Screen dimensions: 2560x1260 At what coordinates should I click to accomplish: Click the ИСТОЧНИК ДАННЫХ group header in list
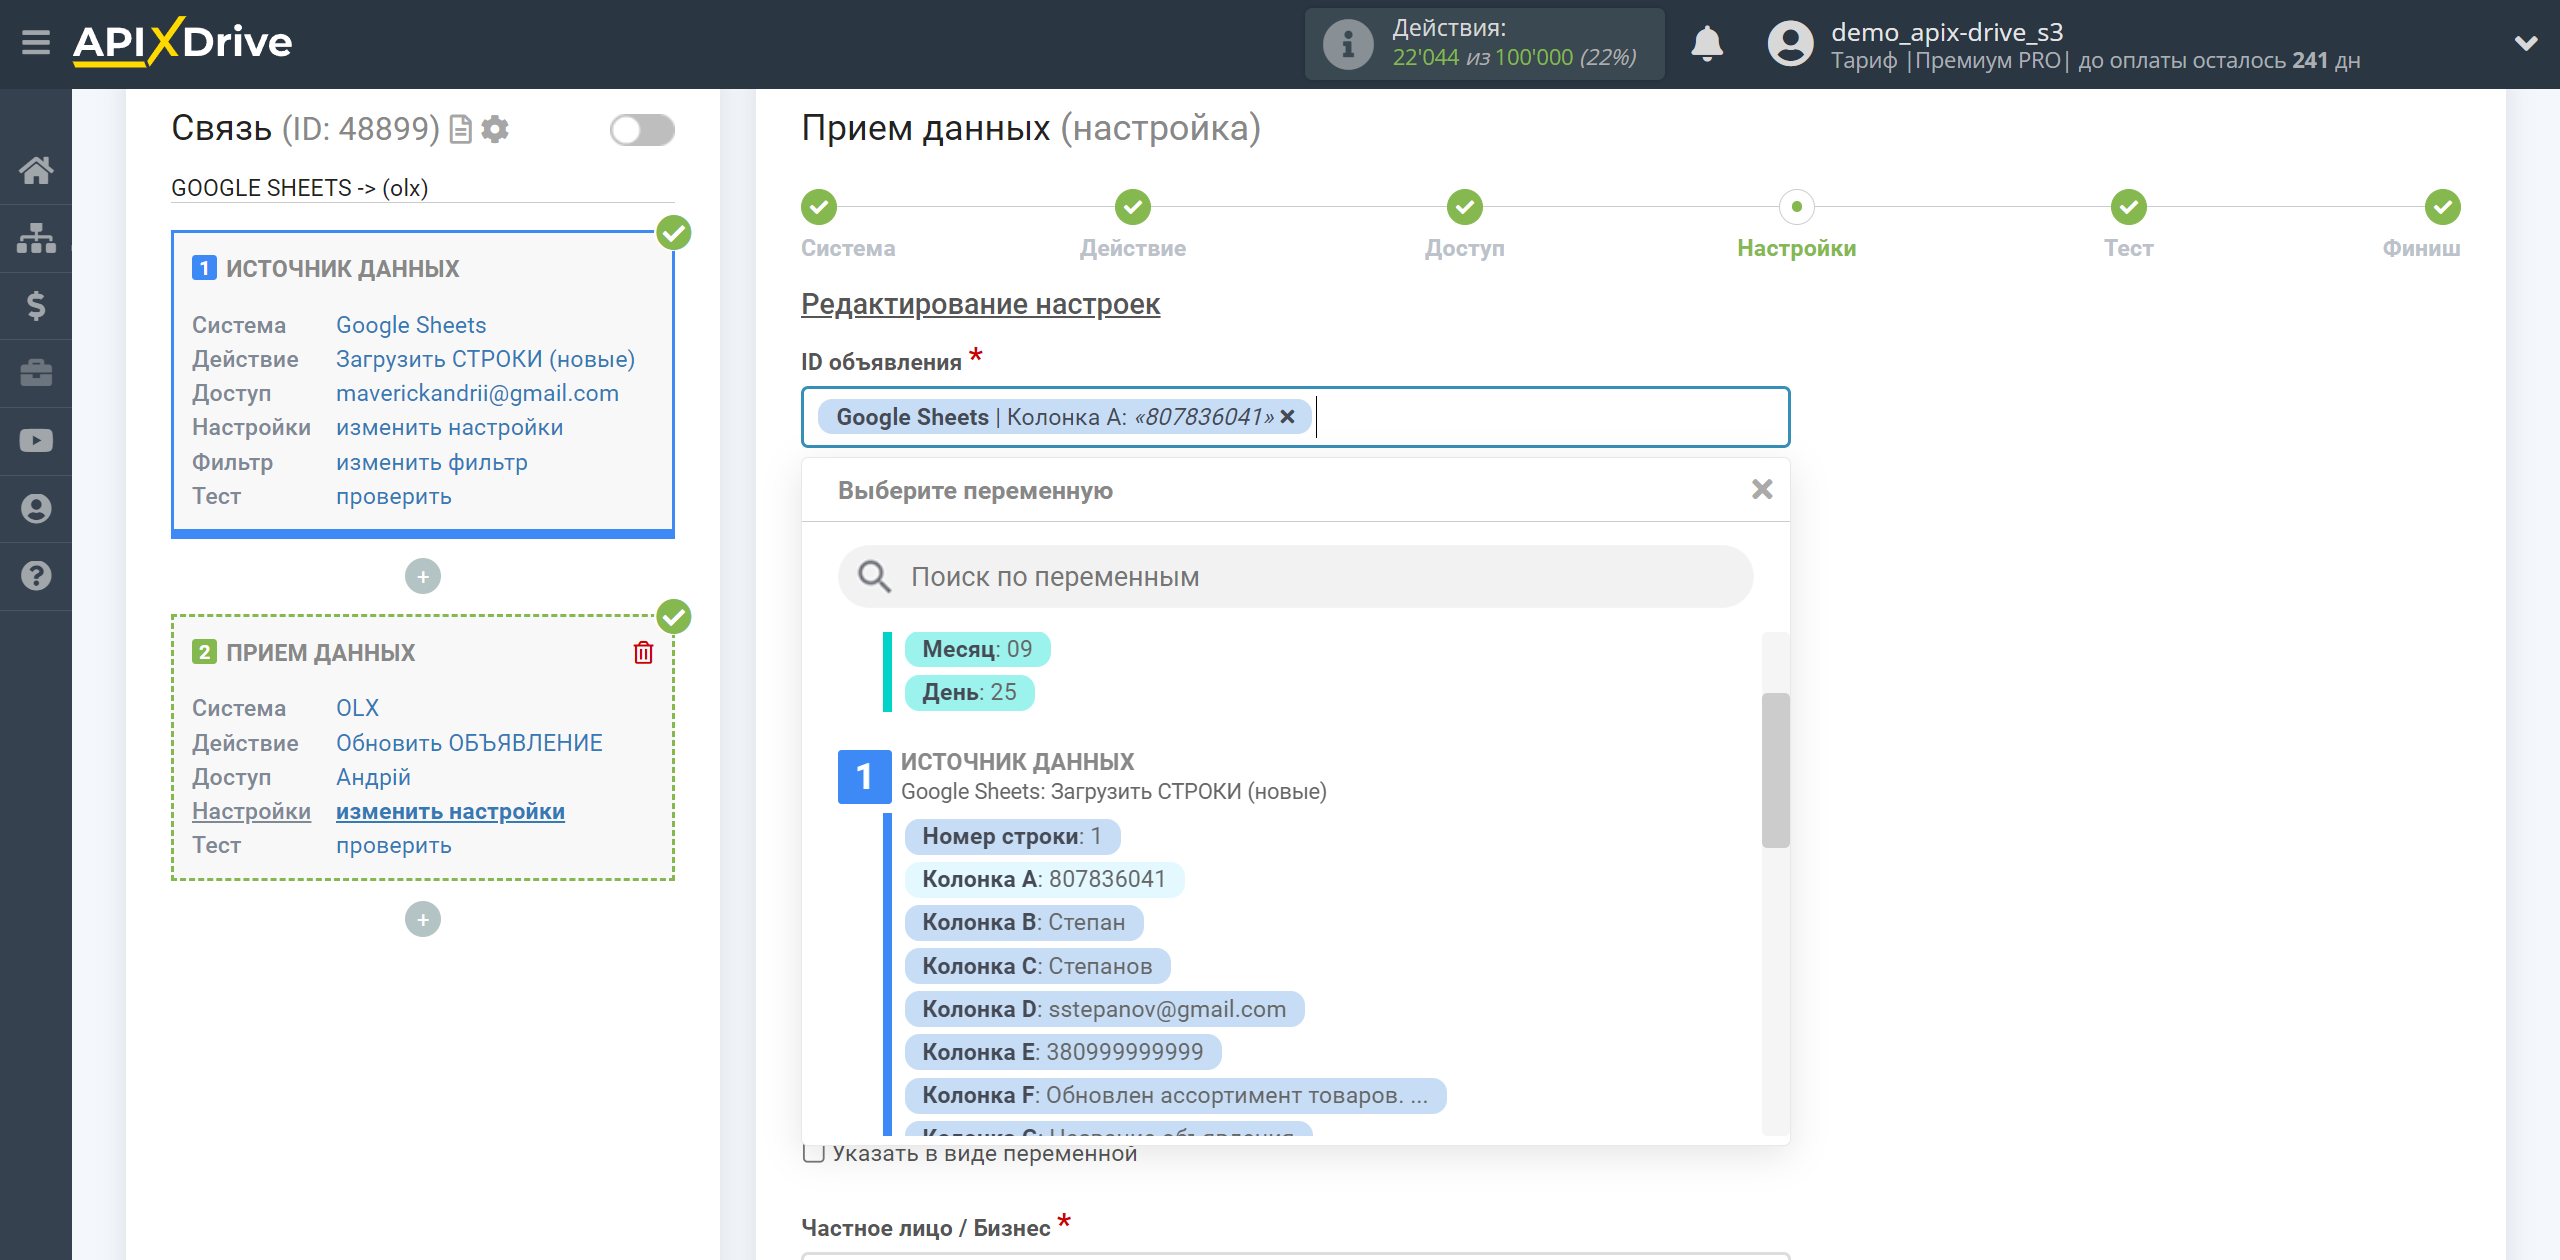1017,762
